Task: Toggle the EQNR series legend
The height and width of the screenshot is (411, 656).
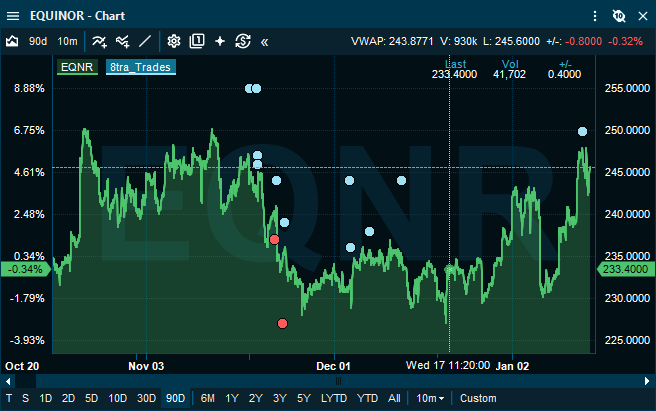Action: pyautogui.click(x=76, y=68)
